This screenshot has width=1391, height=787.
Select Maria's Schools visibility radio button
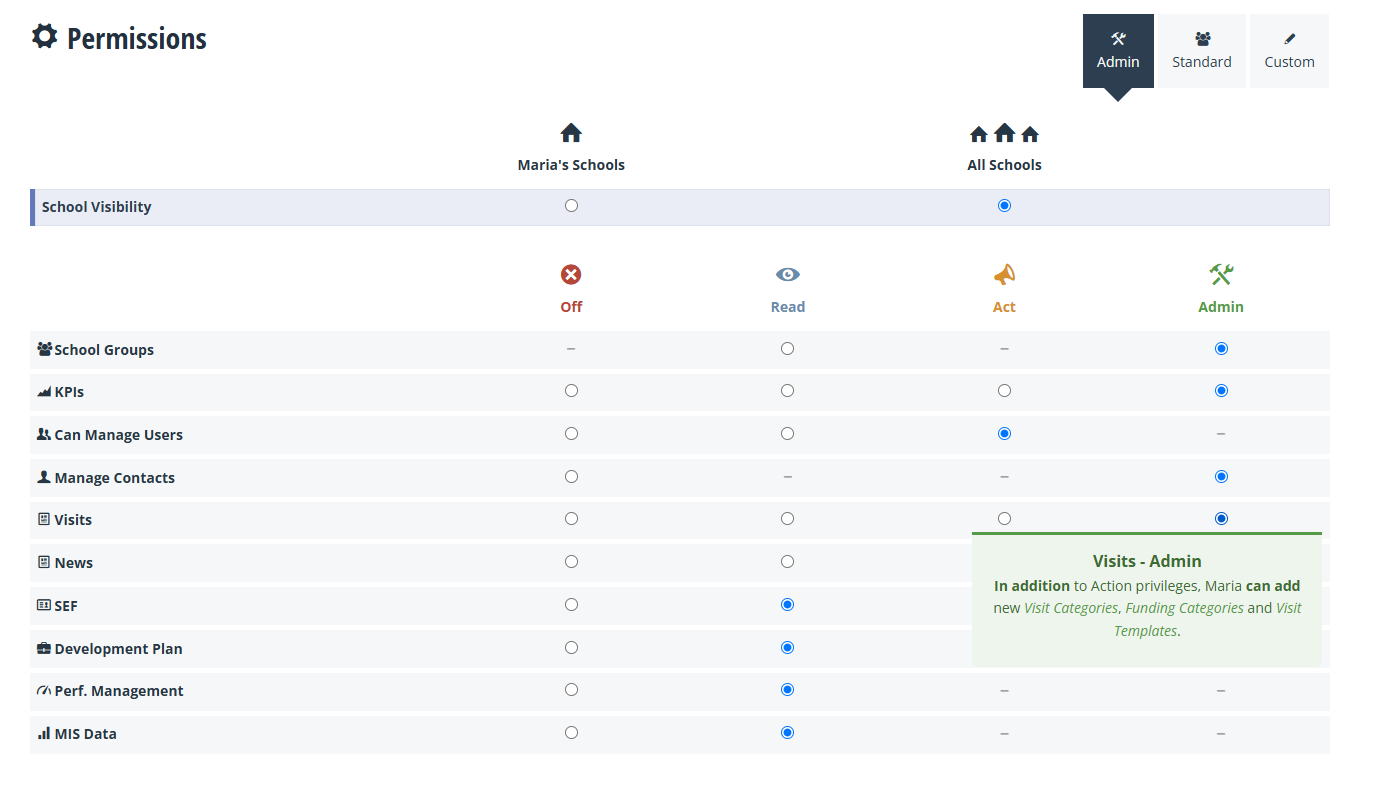[x=571, y=206]
